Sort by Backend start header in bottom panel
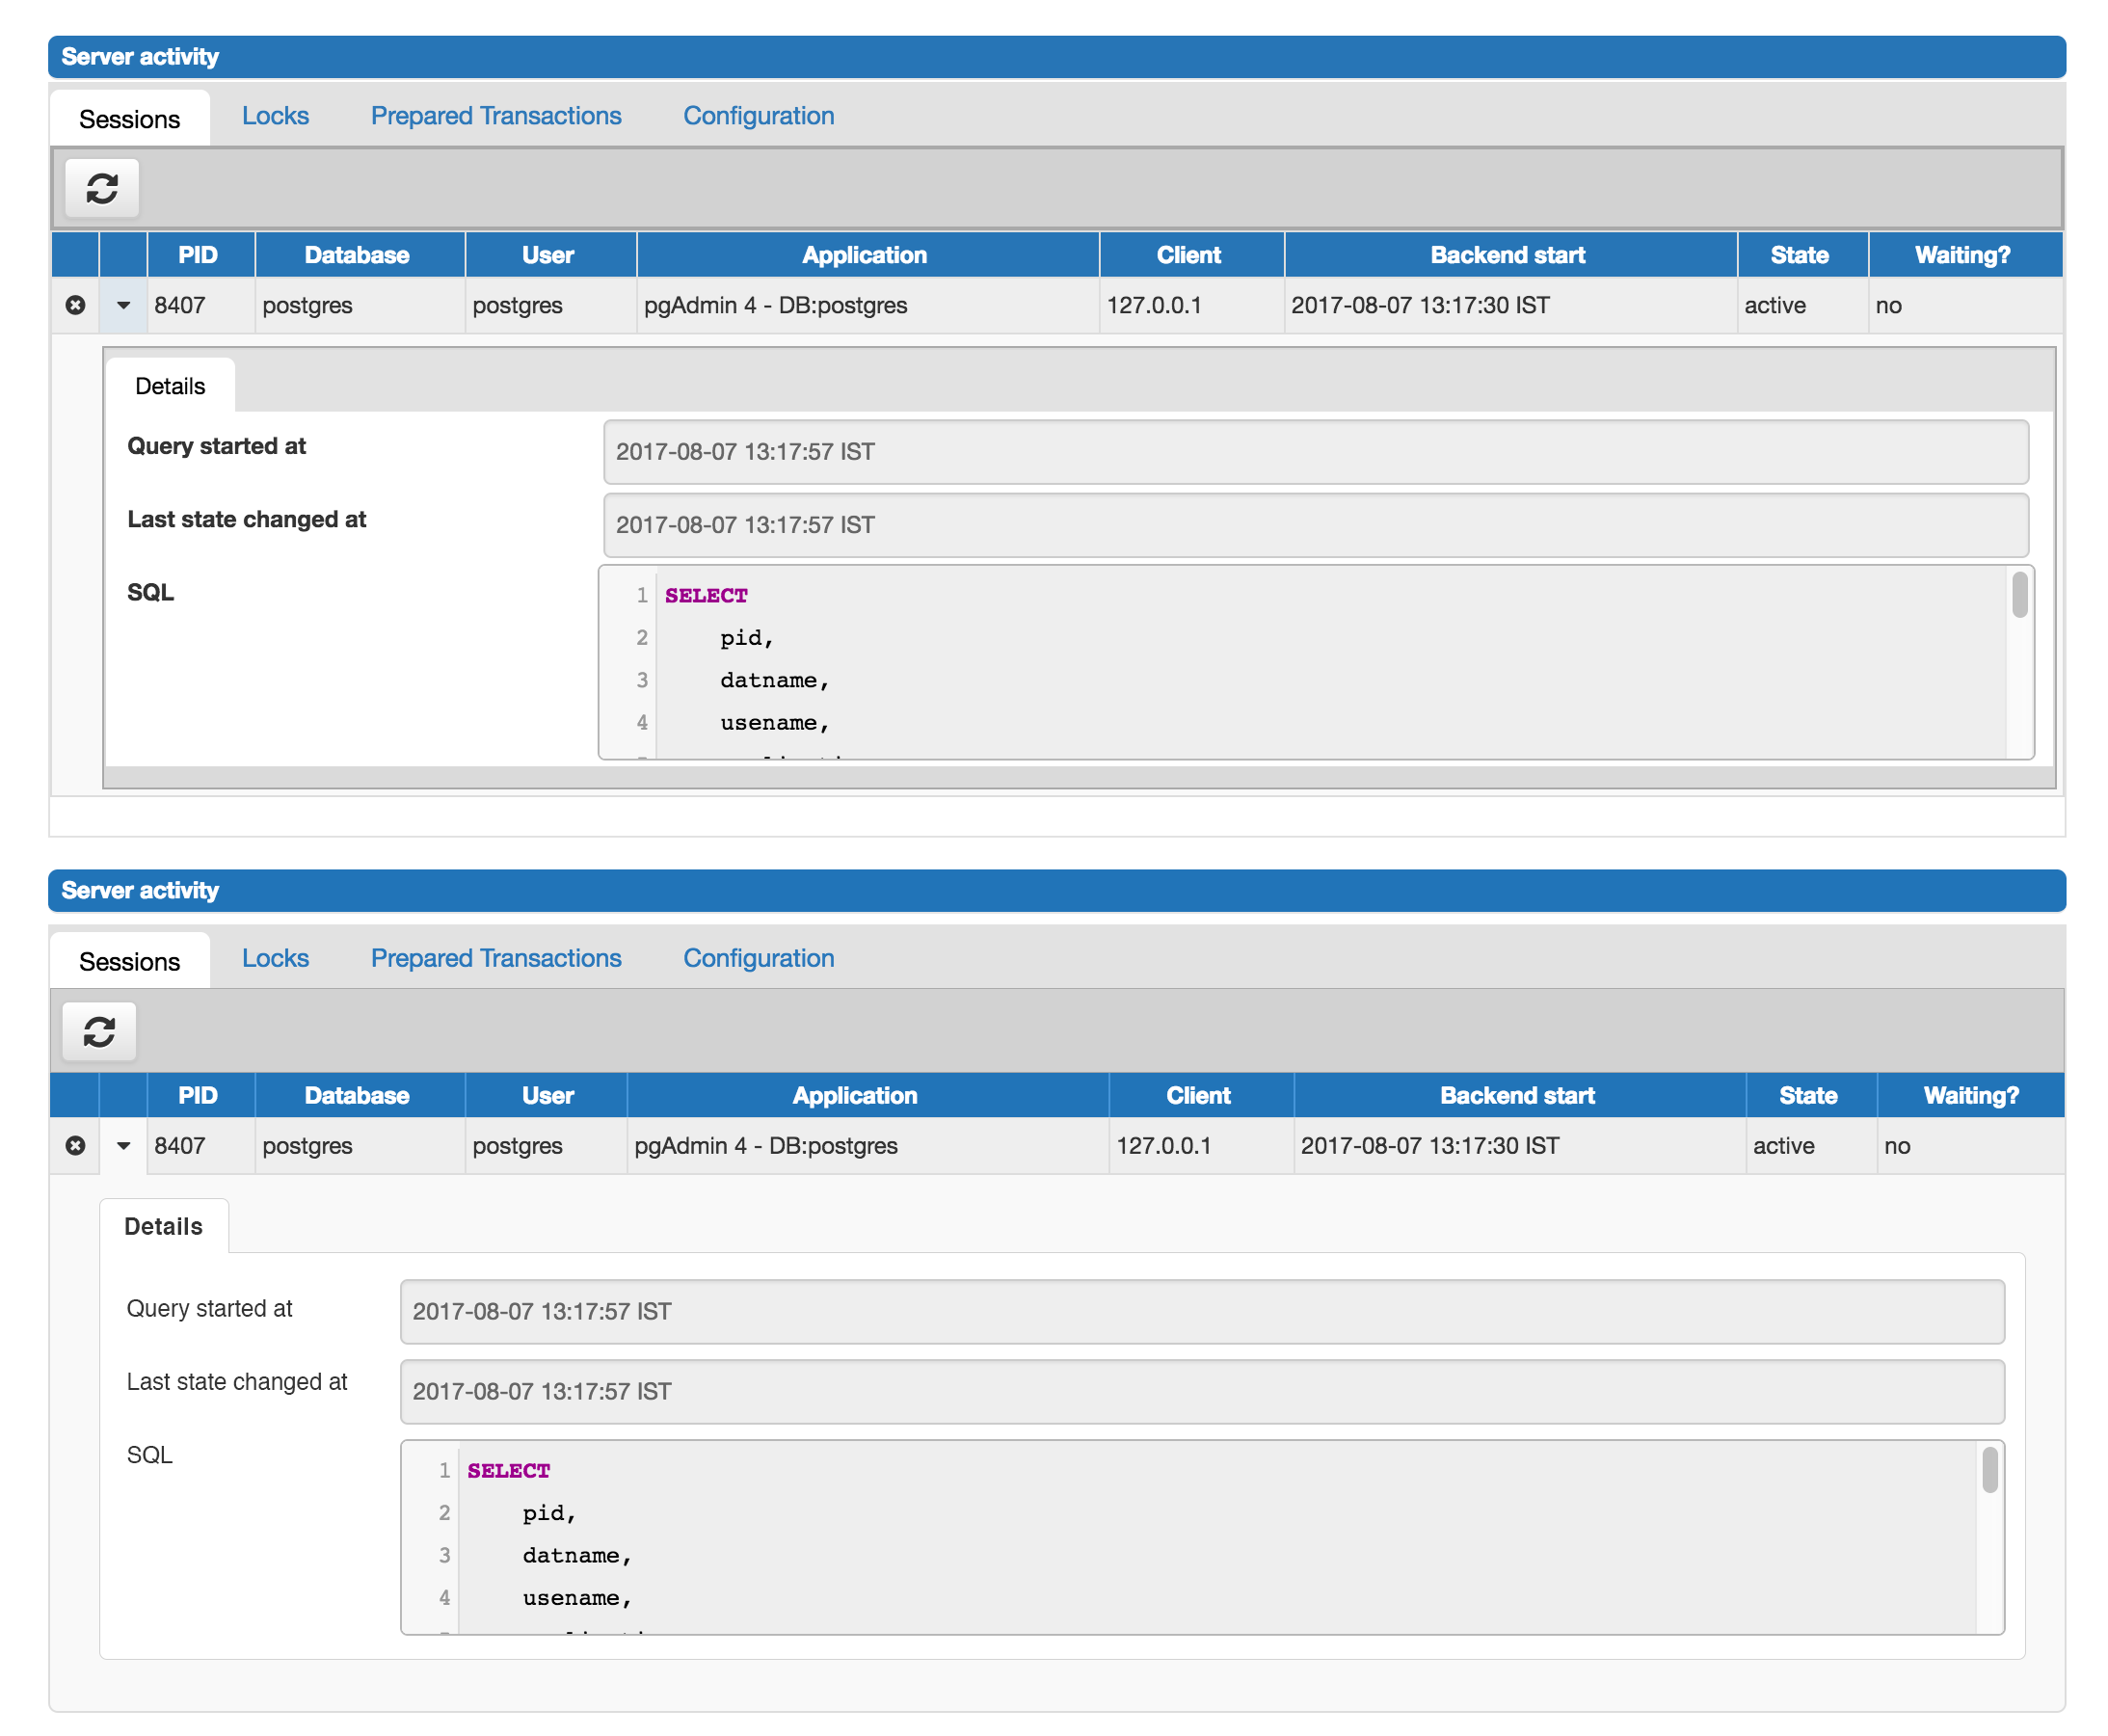 1516,1095
